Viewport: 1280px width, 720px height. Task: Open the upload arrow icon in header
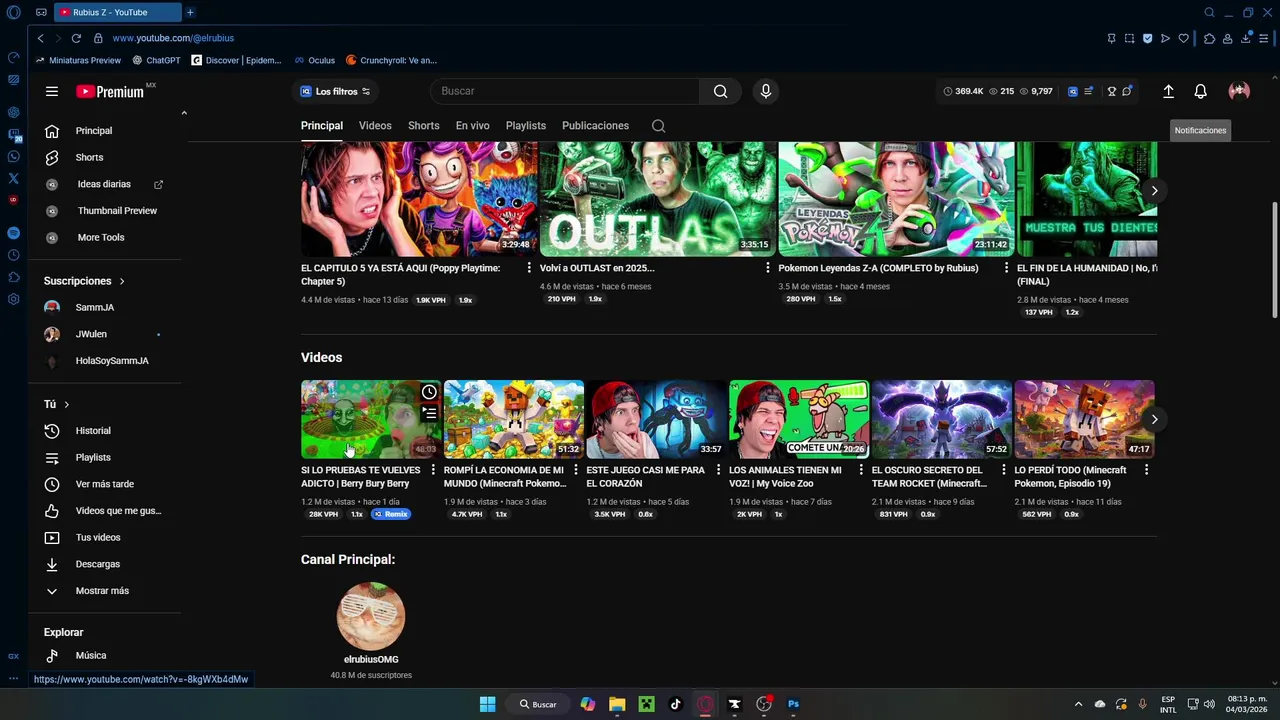tap(1168, 91)
